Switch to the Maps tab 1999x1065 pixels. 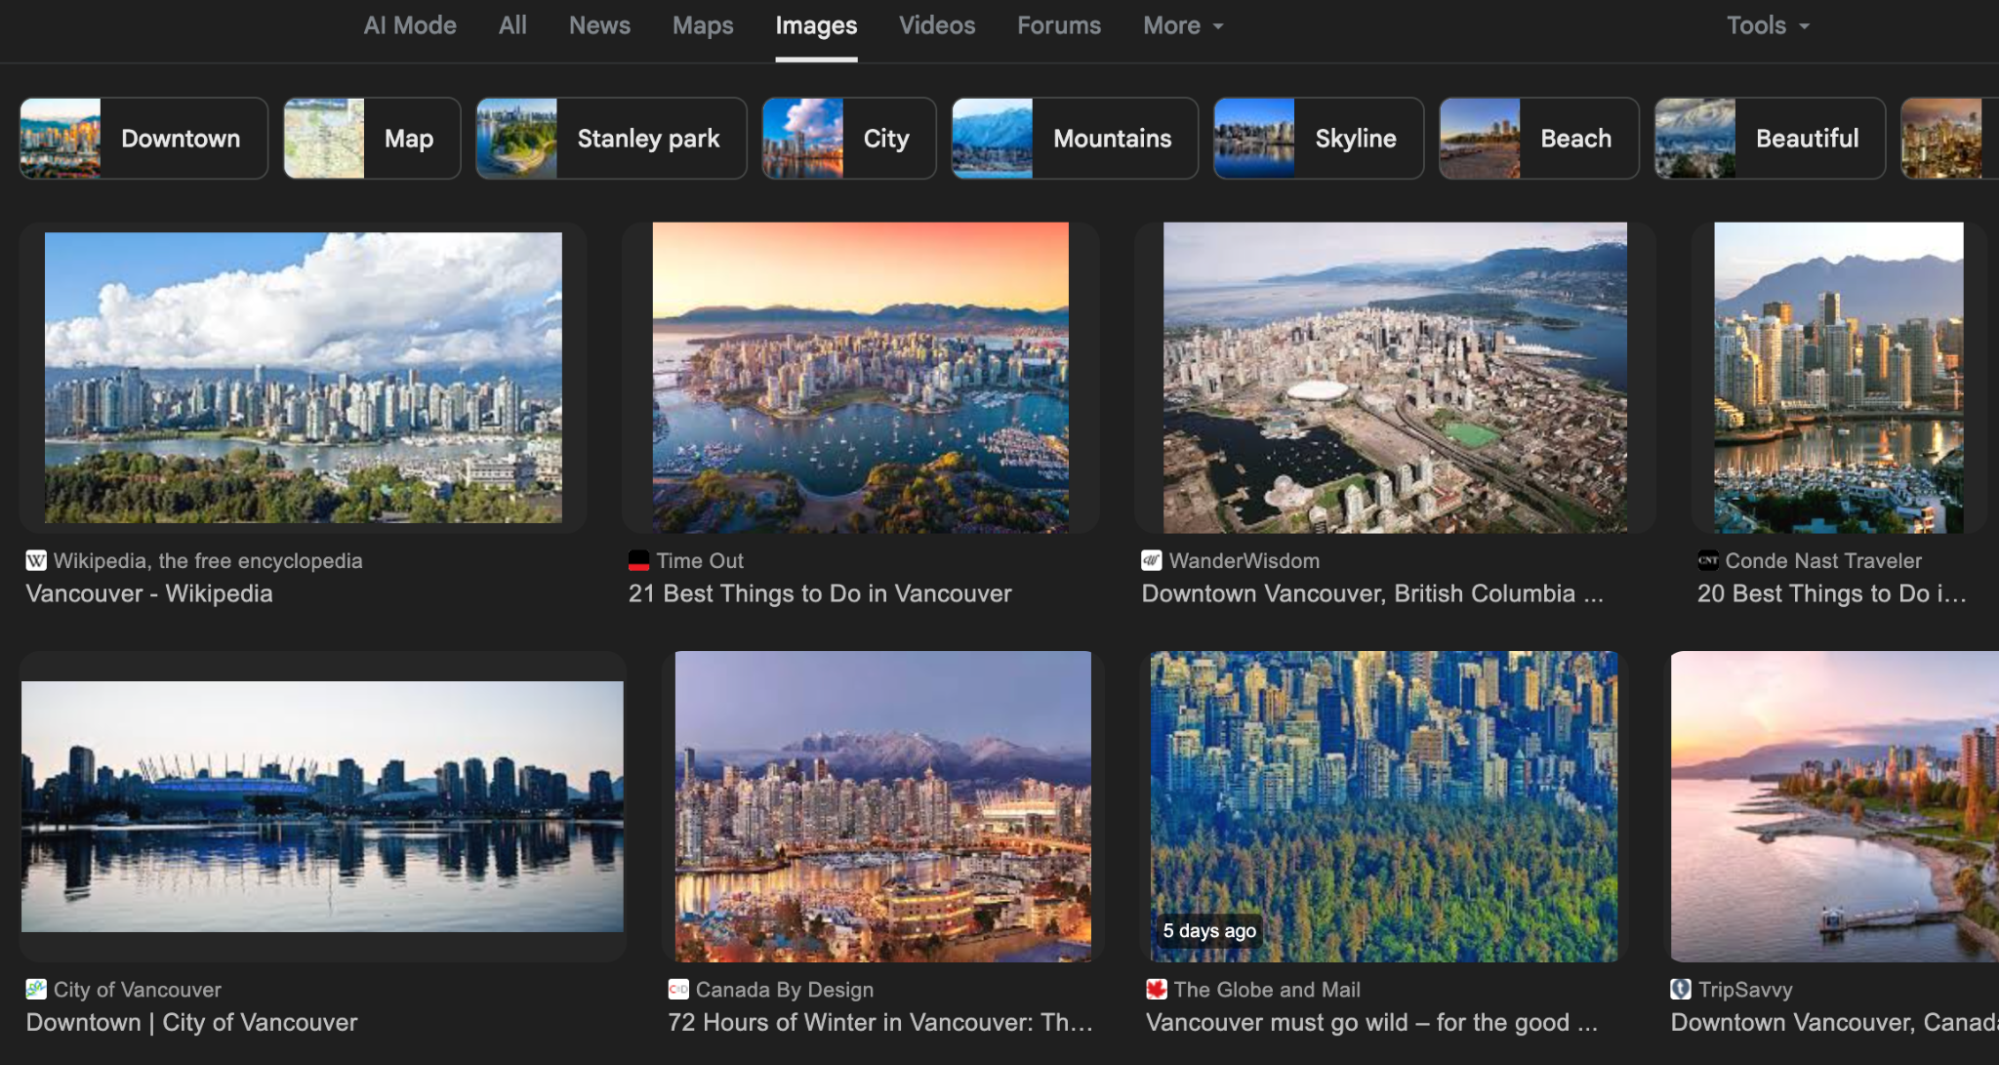click(702, 25)
